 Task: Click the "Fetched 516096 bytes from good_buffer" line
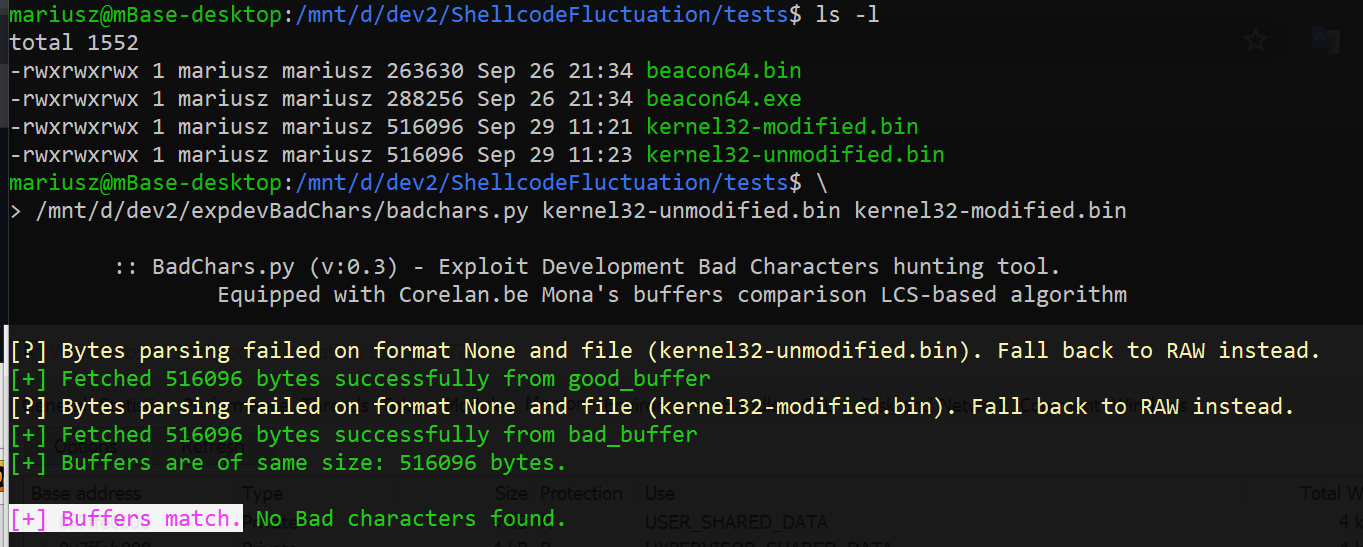[361, 379]
